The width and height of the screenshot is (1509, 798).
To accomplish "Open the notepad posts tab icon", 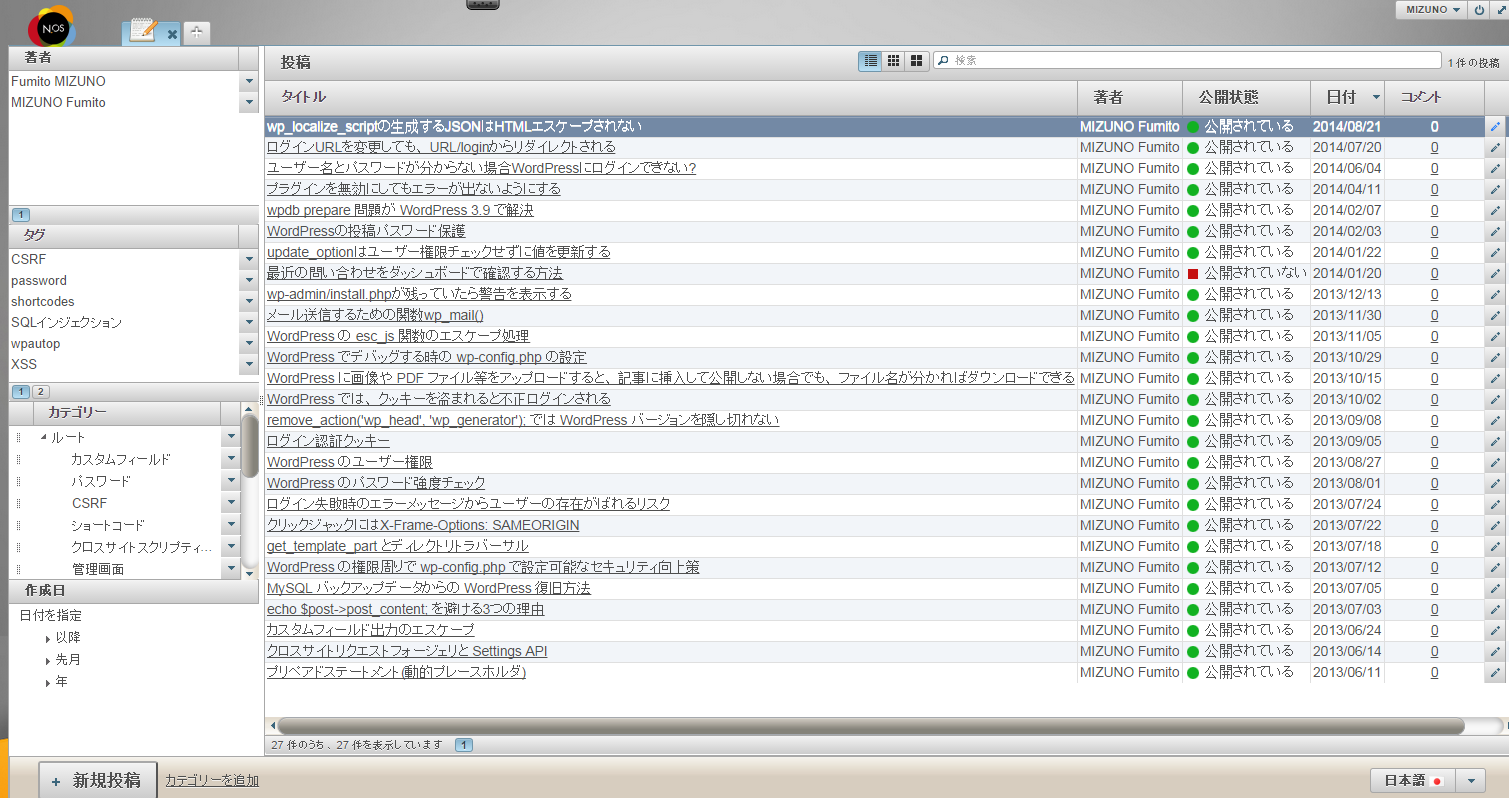I will tap(143, 31).
